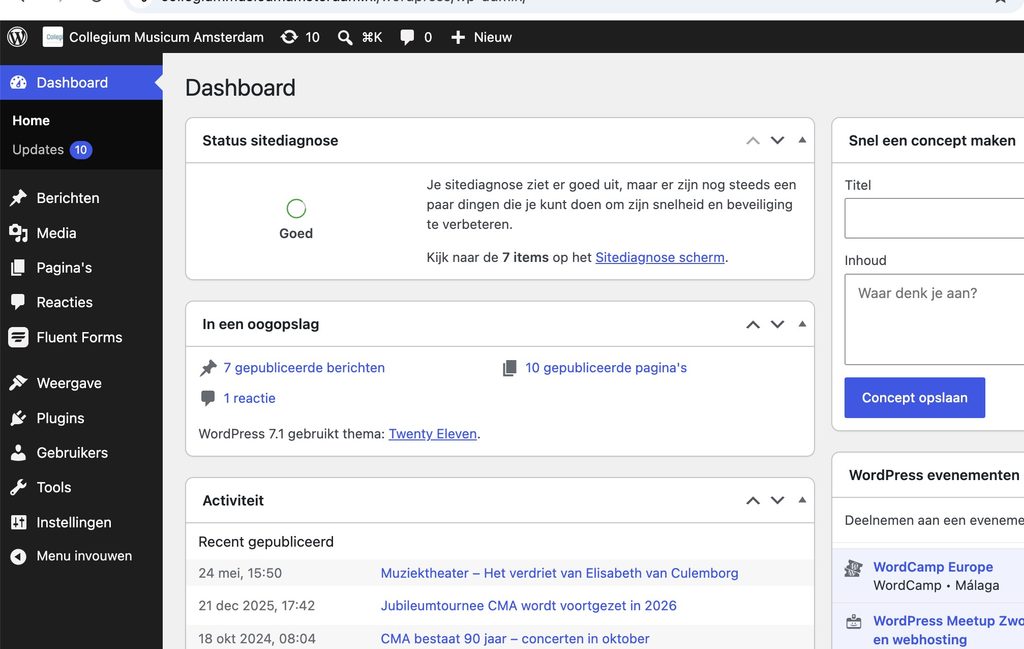
Task: Open the Twenty Eleven theme link
Action: 432,434
